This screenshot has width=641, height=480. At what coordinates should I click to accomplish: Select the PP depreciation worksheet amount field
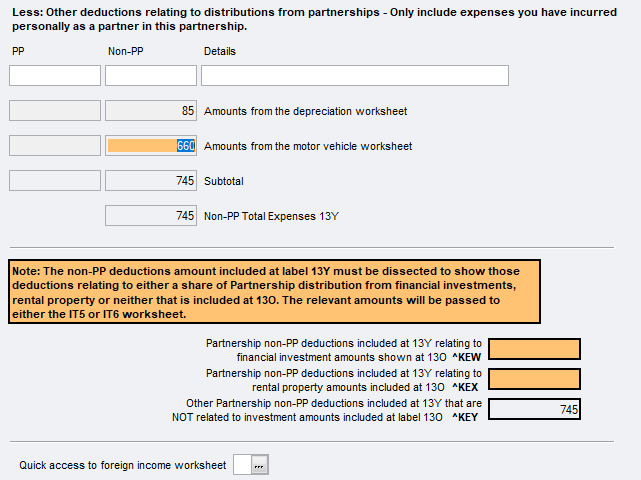[x=55, y=111]
